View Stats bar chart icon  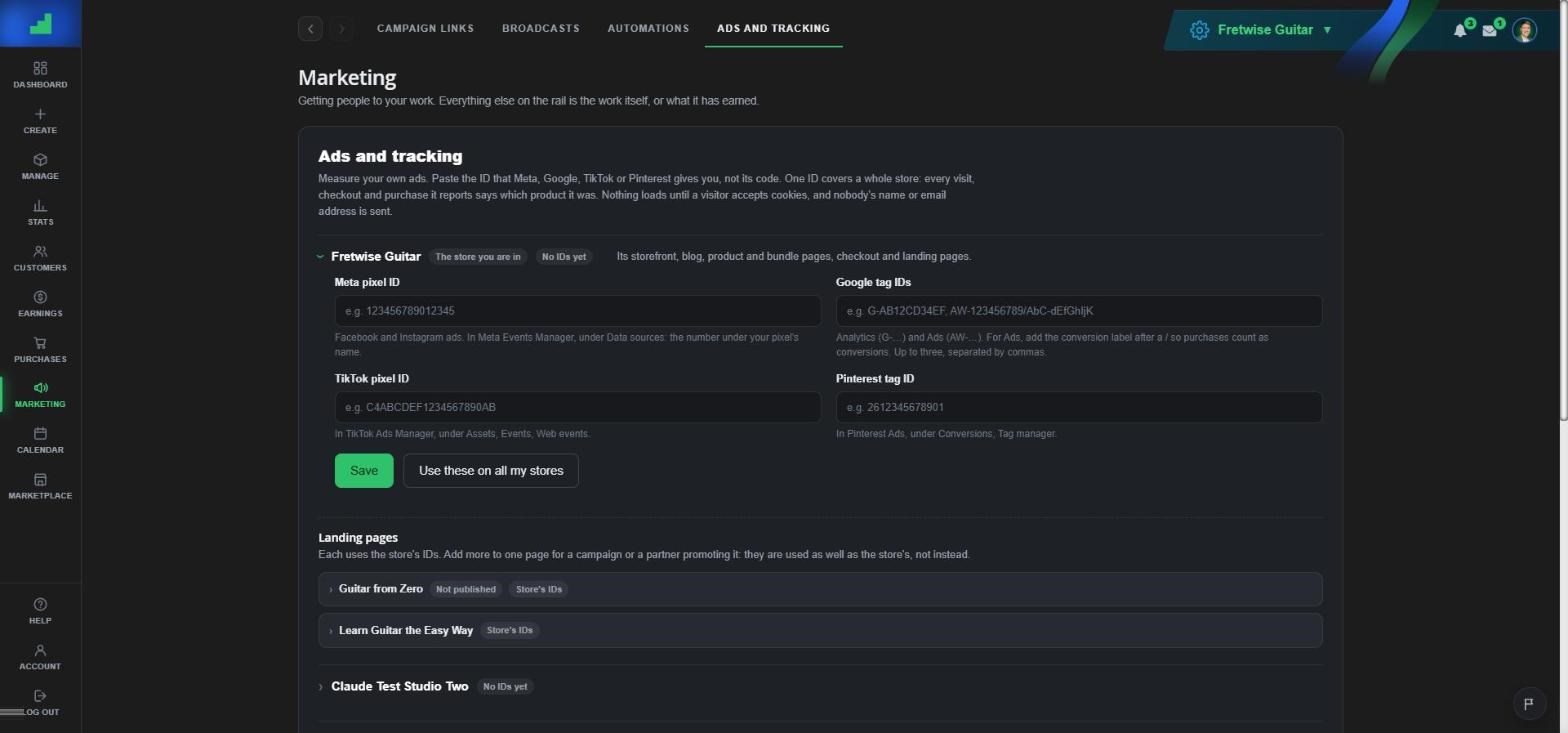tap(40, 206)
